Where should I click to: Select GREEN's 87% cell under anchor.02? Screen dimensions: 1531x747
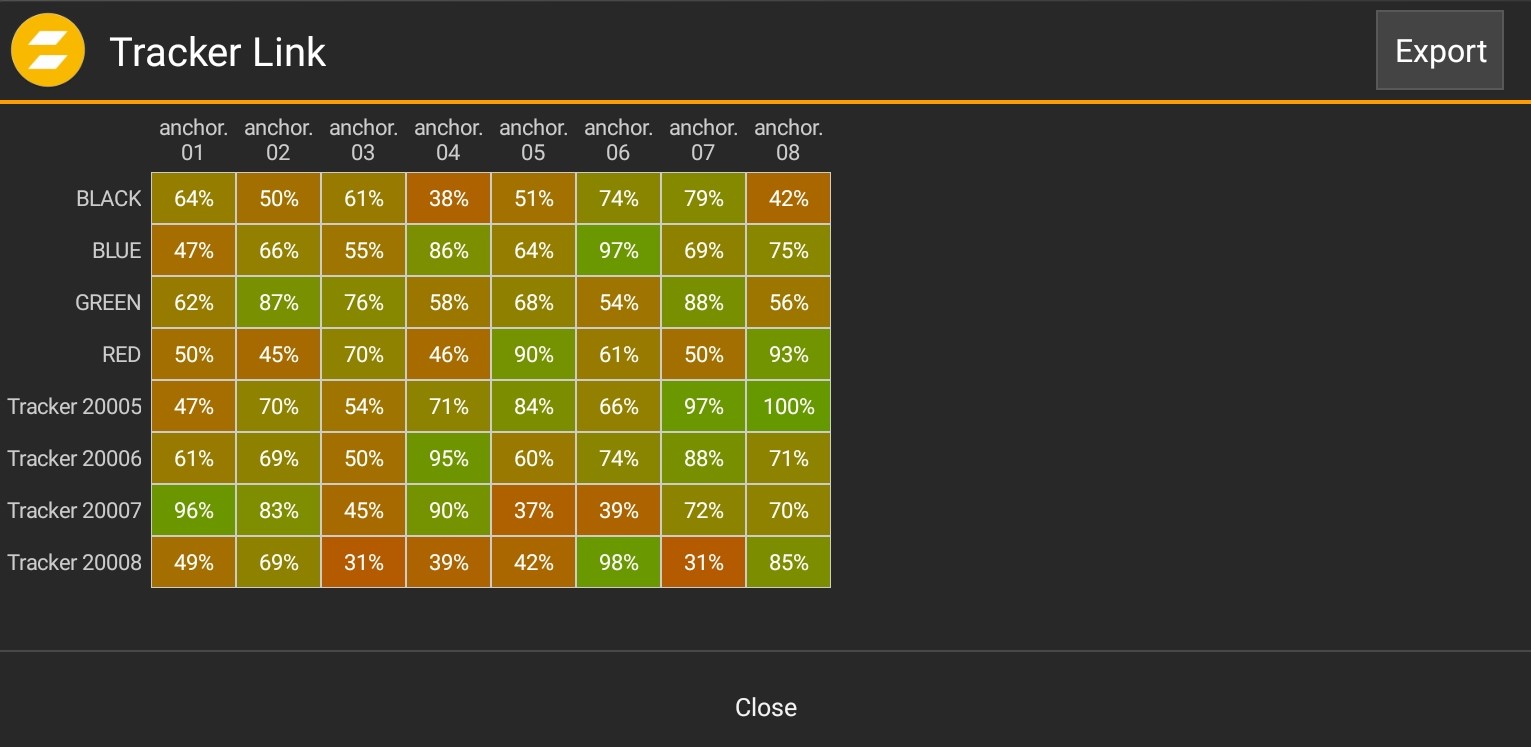click(x=278, y=303)
